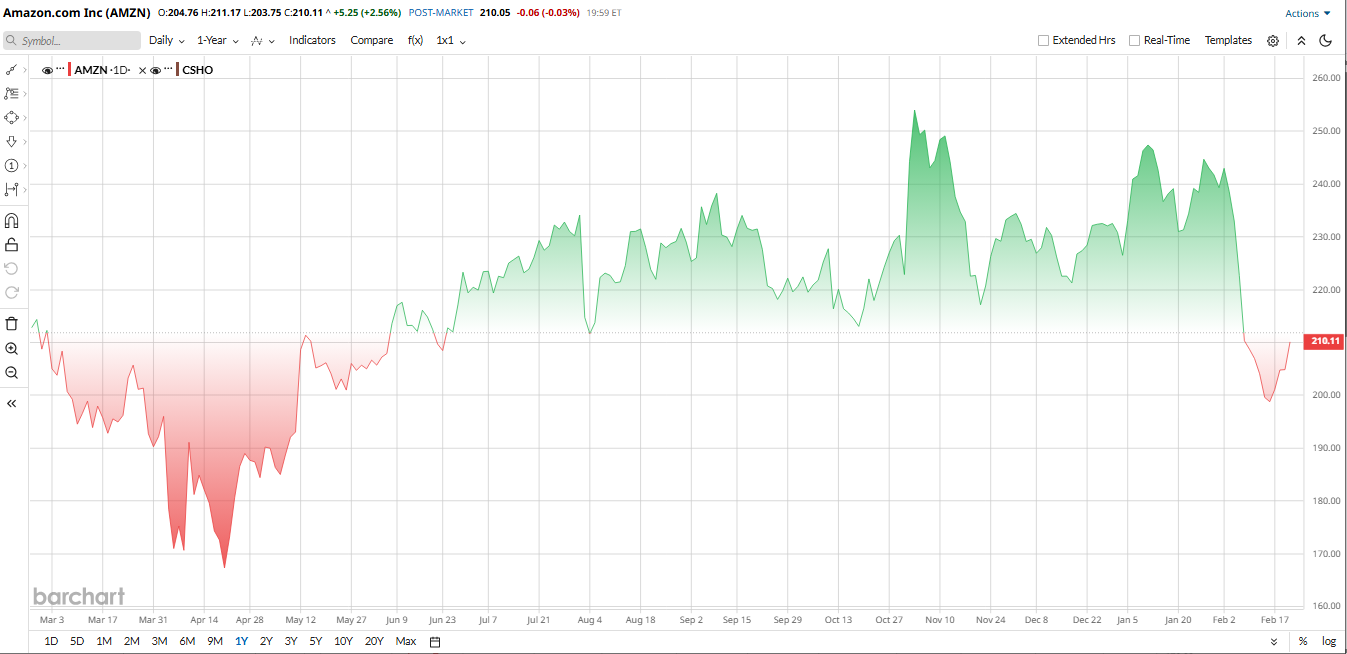1347x654 pixels.
Task: Collapse the left drawing toolbar
Action: (12, 404)
